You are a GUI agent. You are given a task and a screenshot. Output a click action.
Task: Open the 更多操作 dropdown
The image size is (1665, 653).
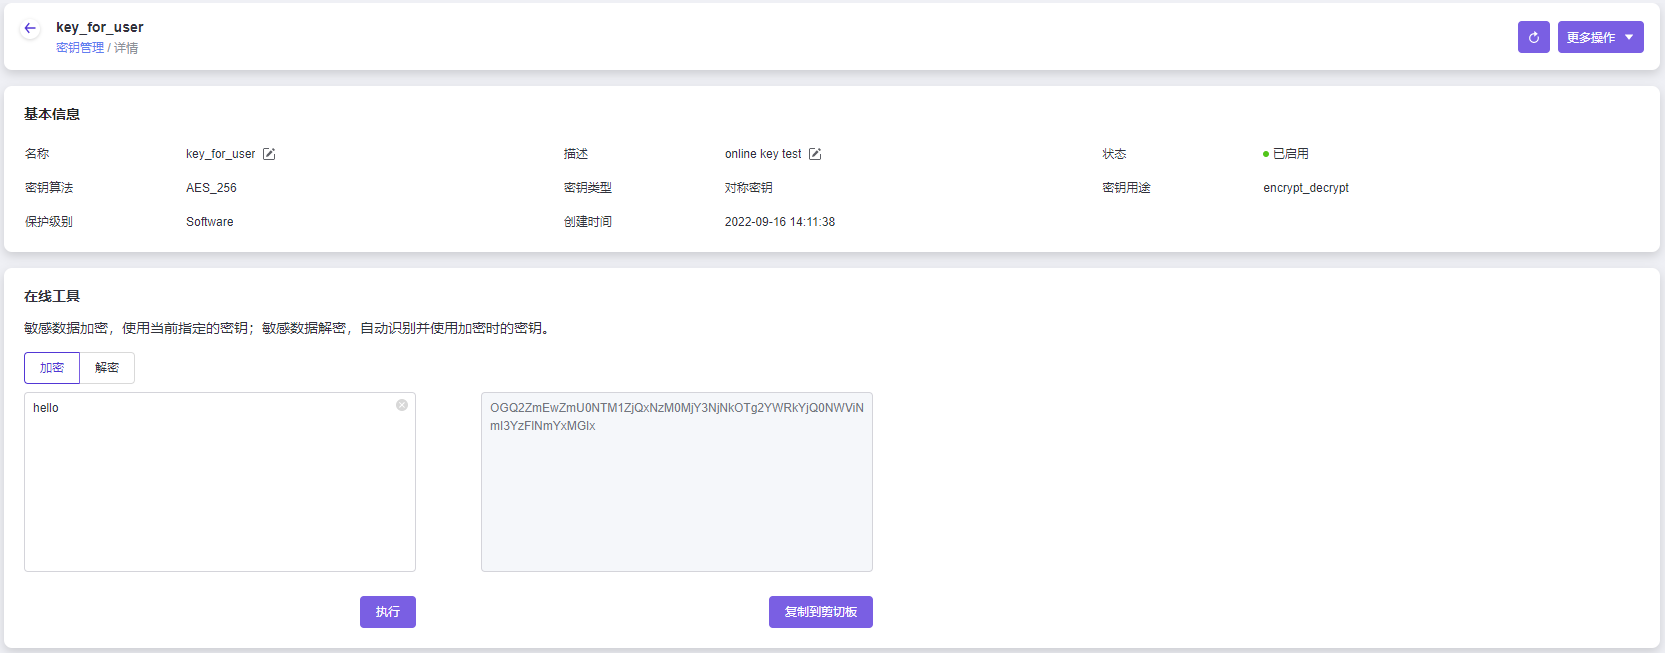[1600, 37]
